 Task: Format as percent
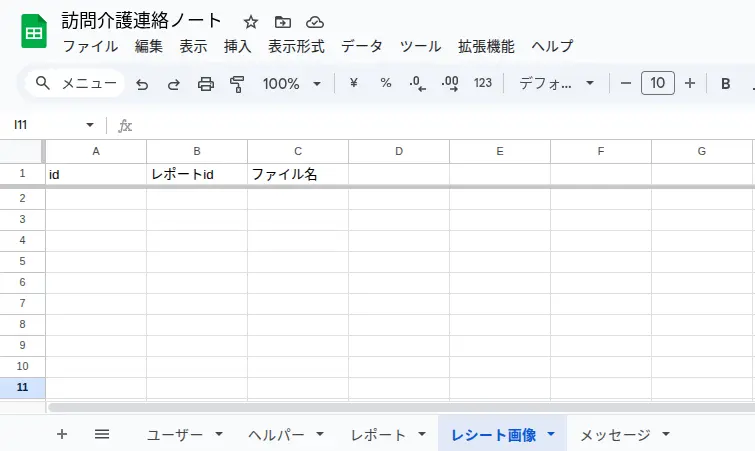pyautogui.click(x=385, y=83)
